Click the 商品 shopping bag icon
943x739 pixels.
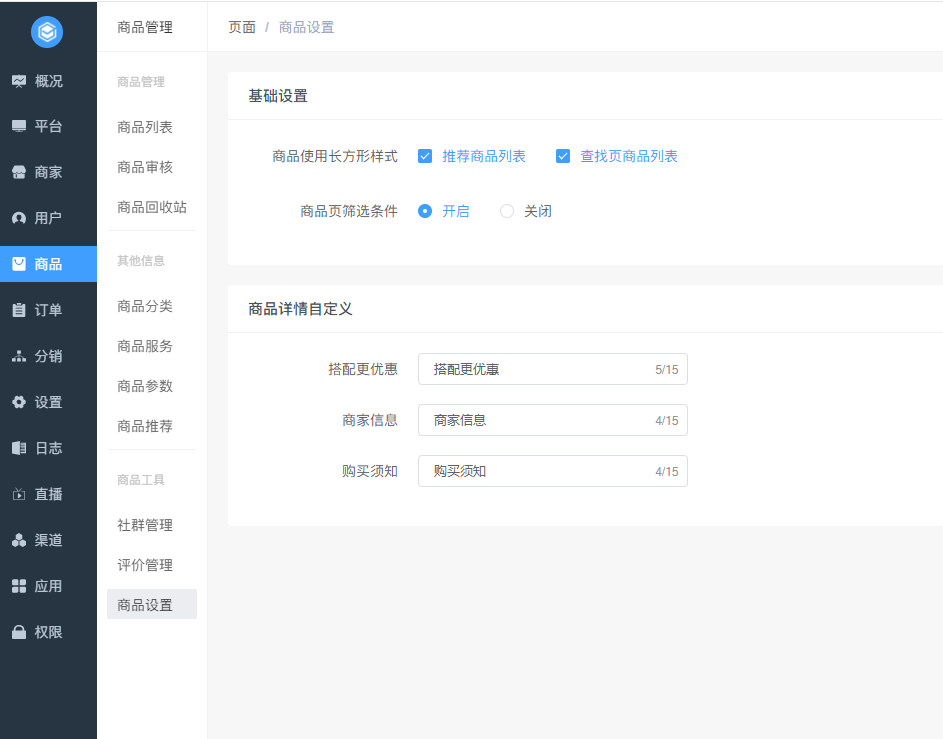19,264
